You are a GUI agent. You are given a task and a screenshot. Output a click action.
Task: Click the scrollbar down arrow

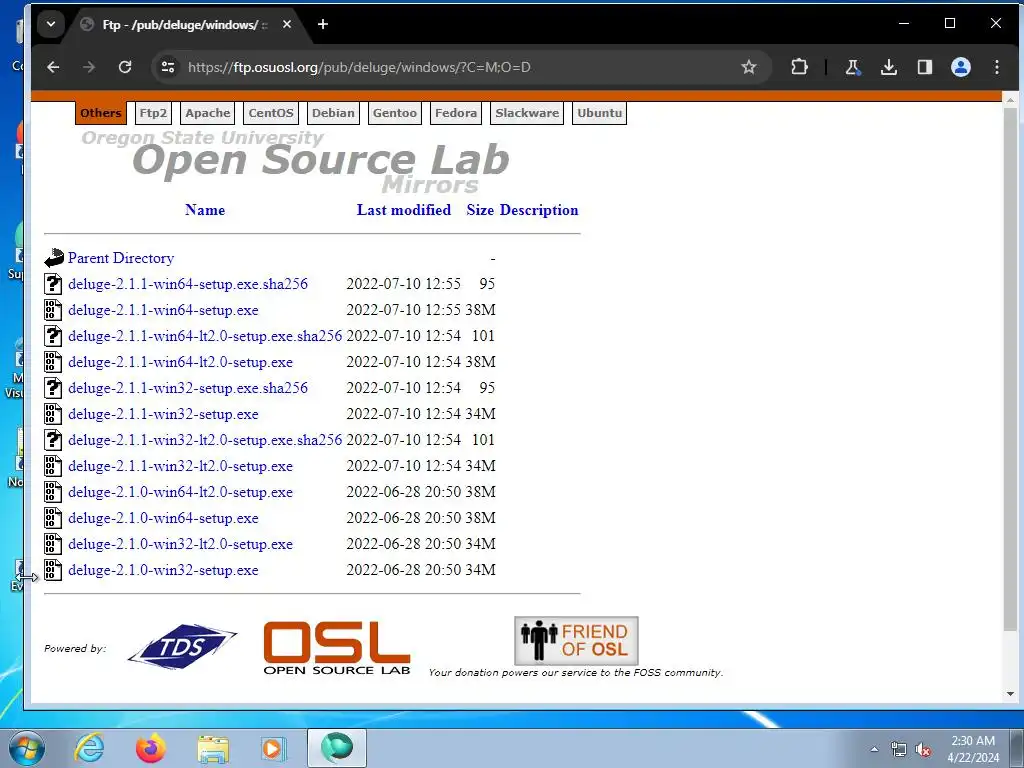1010,694
